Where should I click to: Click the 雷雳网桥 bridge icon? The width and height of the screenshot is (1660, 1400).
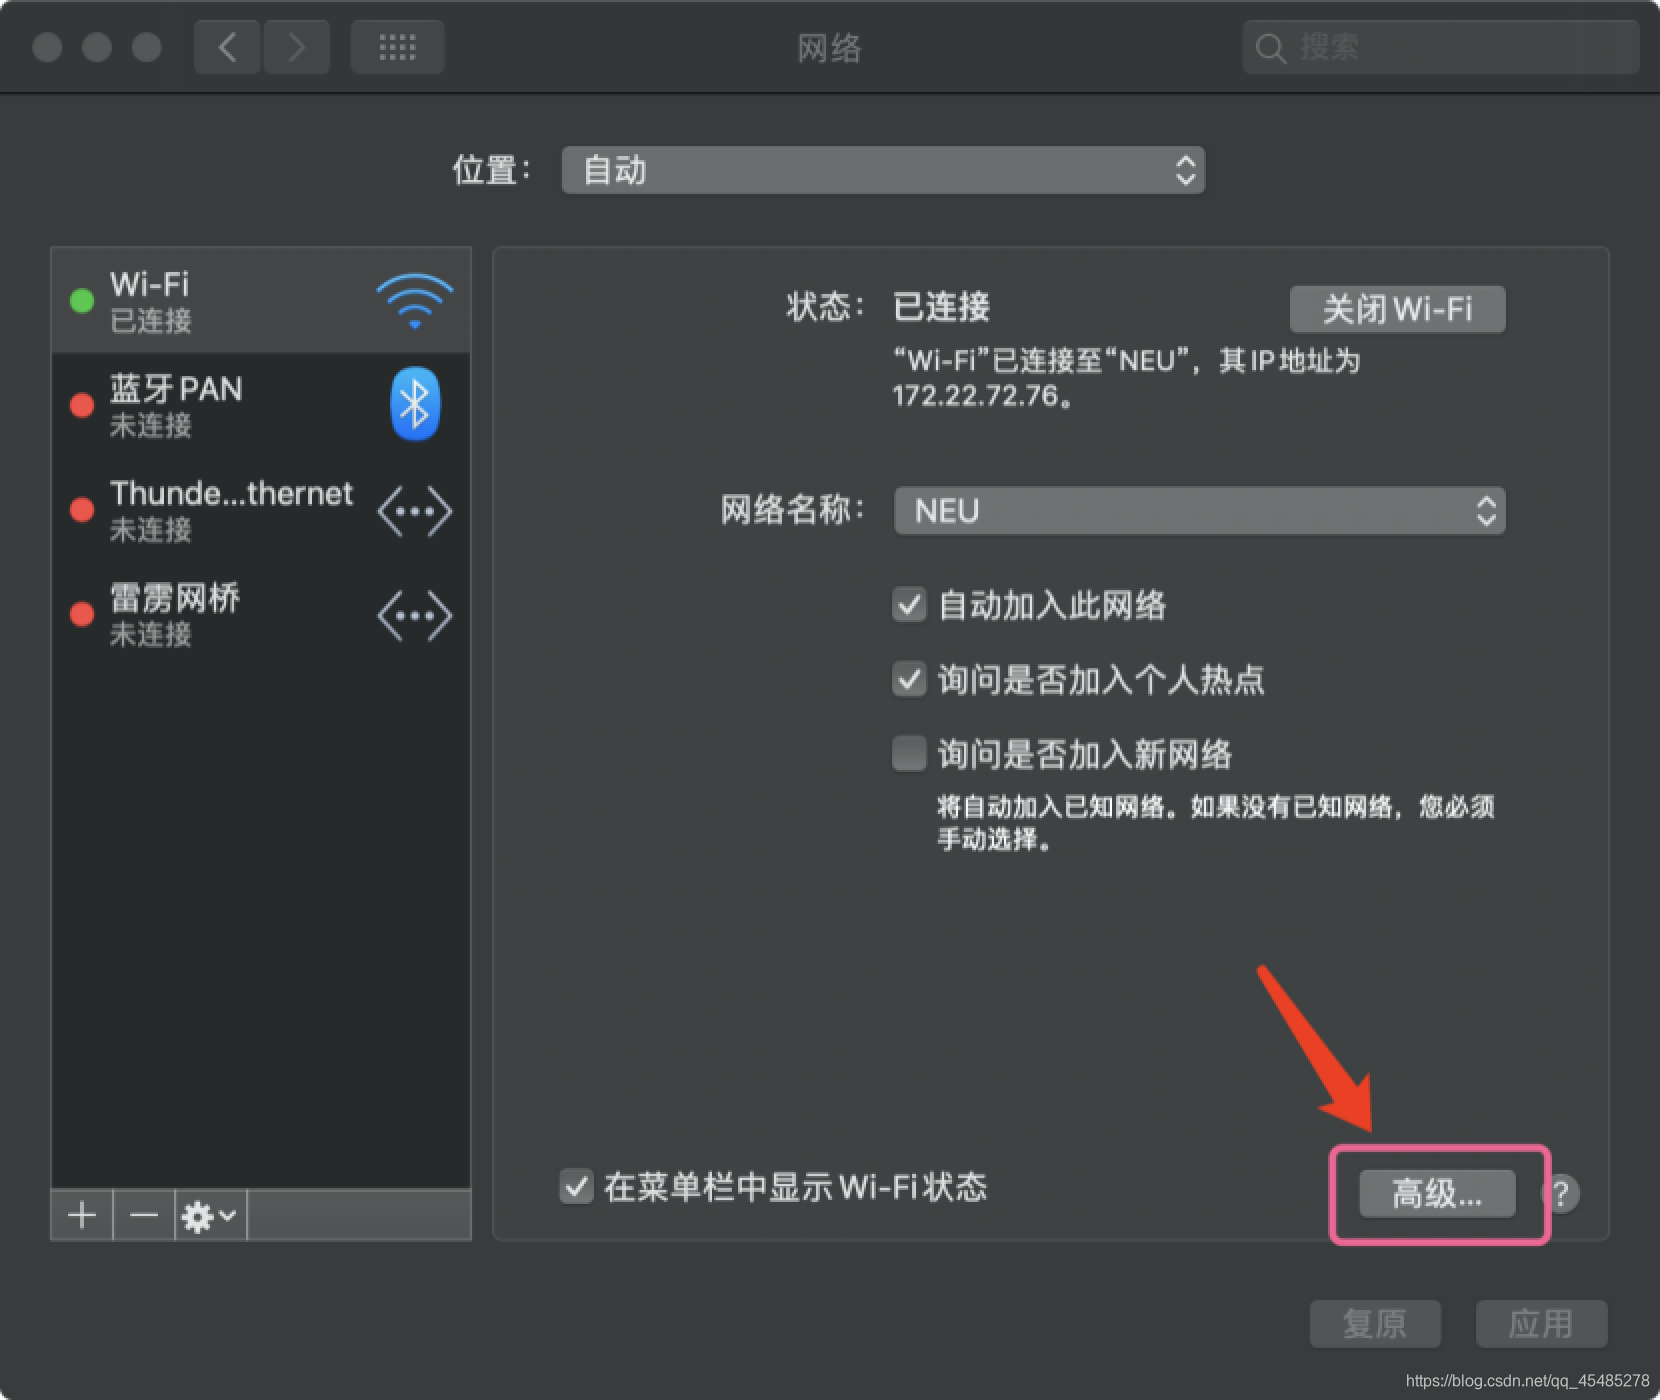click(414, 615)
